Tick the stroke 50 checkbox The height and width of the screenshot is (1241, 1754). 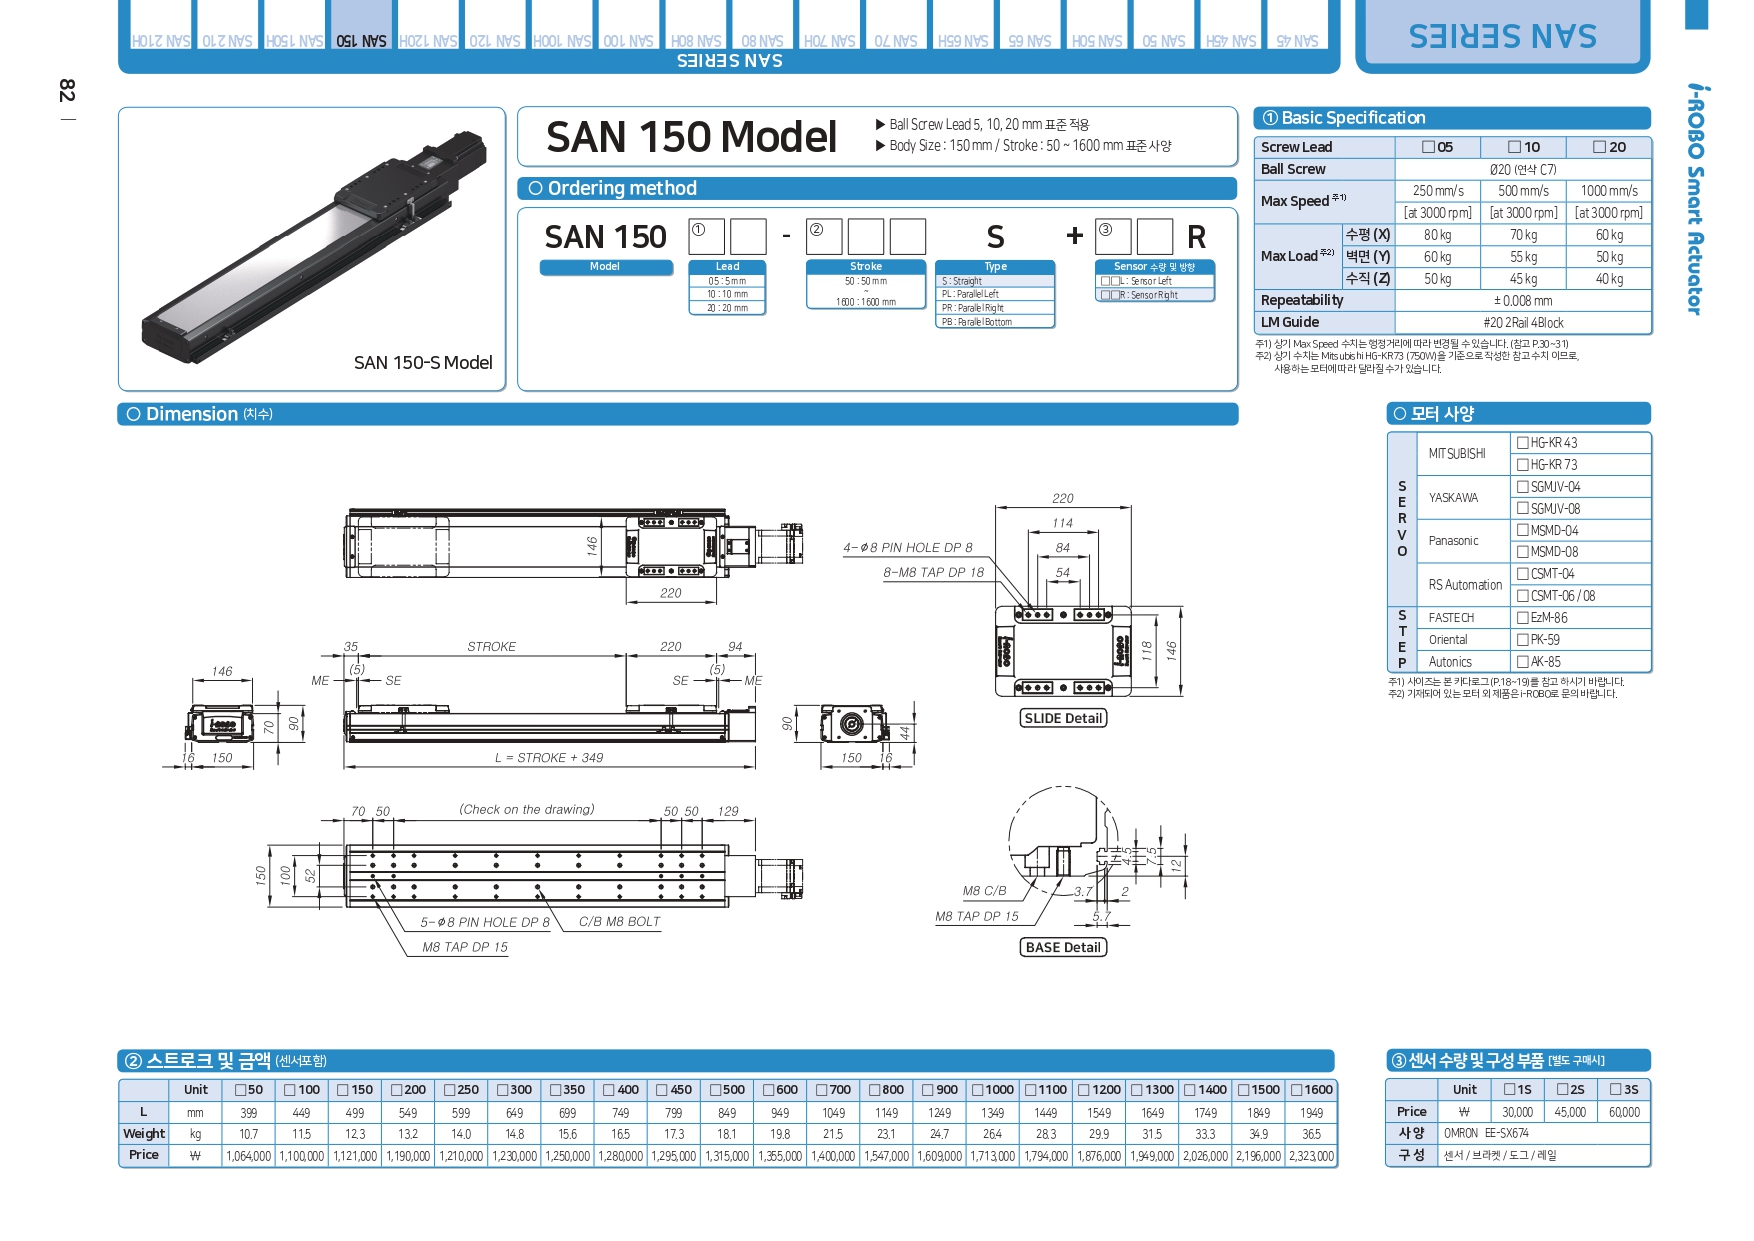[240, 1090]
